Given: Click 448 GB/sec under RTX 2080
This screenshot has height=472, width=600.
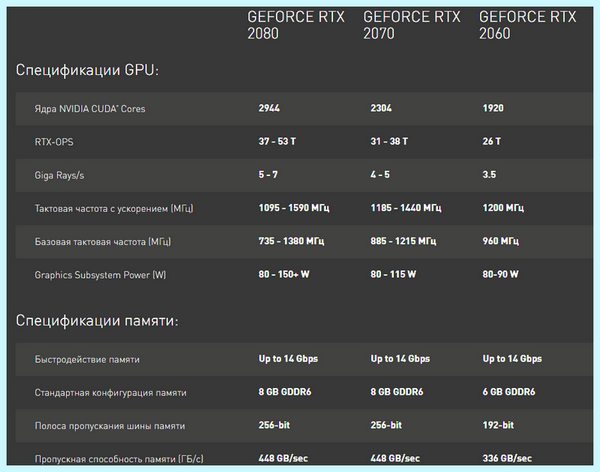Looking at the screenshot, I should click(x=283, y=459).
